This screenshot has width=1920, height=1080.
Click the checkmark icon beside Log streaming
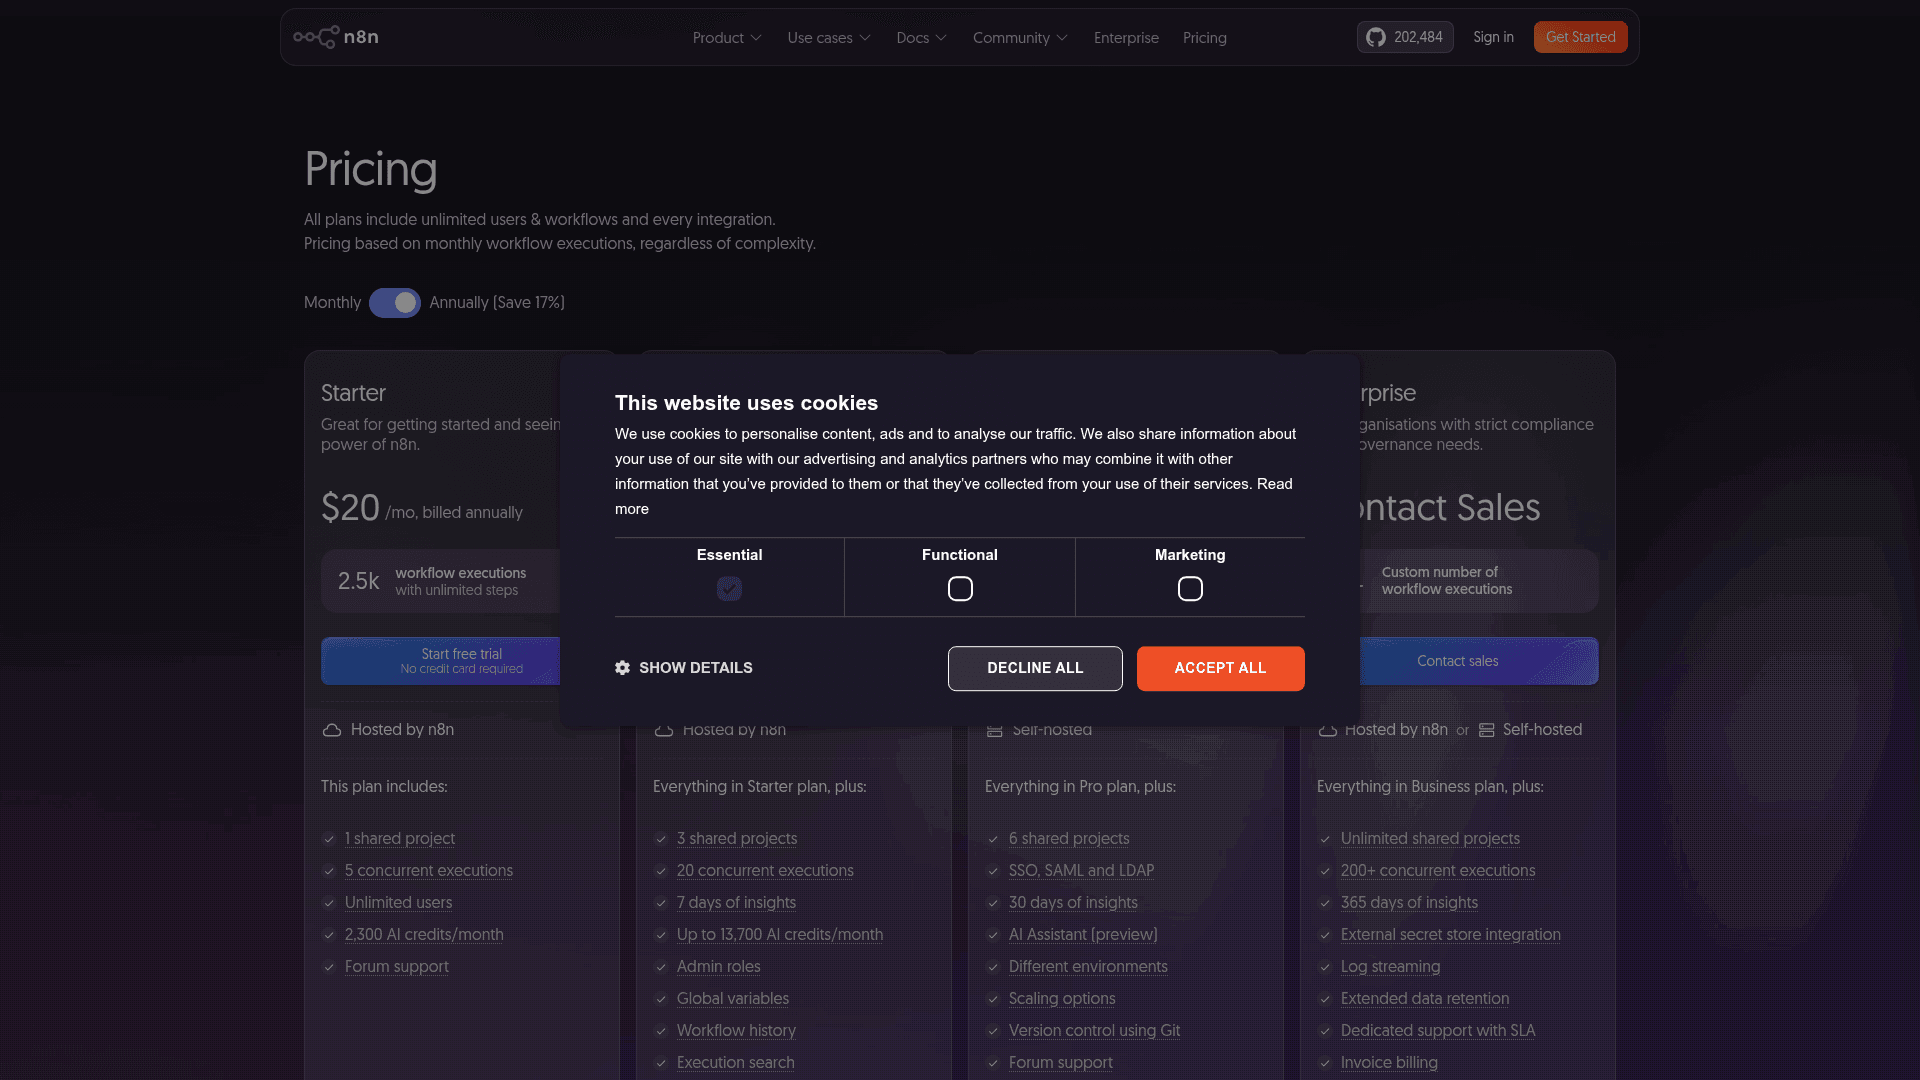coord(1325,967)
